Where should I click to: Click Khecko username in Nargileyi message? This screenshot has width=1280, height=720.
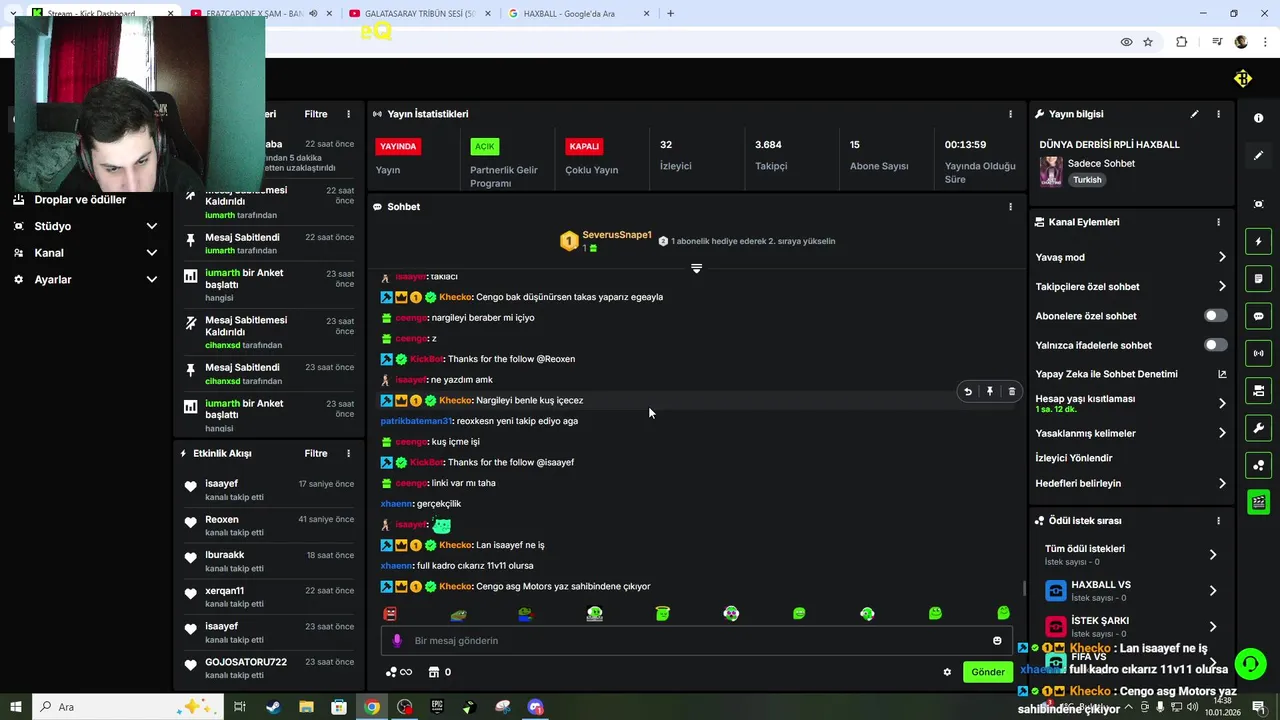pyautogui.click(x=455, y=400)
